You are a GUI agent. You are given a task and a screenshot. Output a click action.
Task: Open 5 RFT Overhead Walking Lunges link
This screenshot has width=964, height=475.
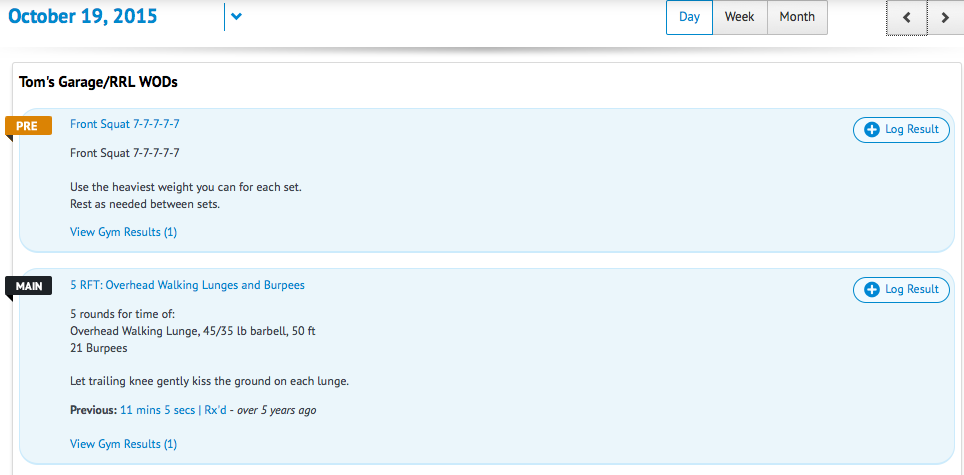click(188, 285)
